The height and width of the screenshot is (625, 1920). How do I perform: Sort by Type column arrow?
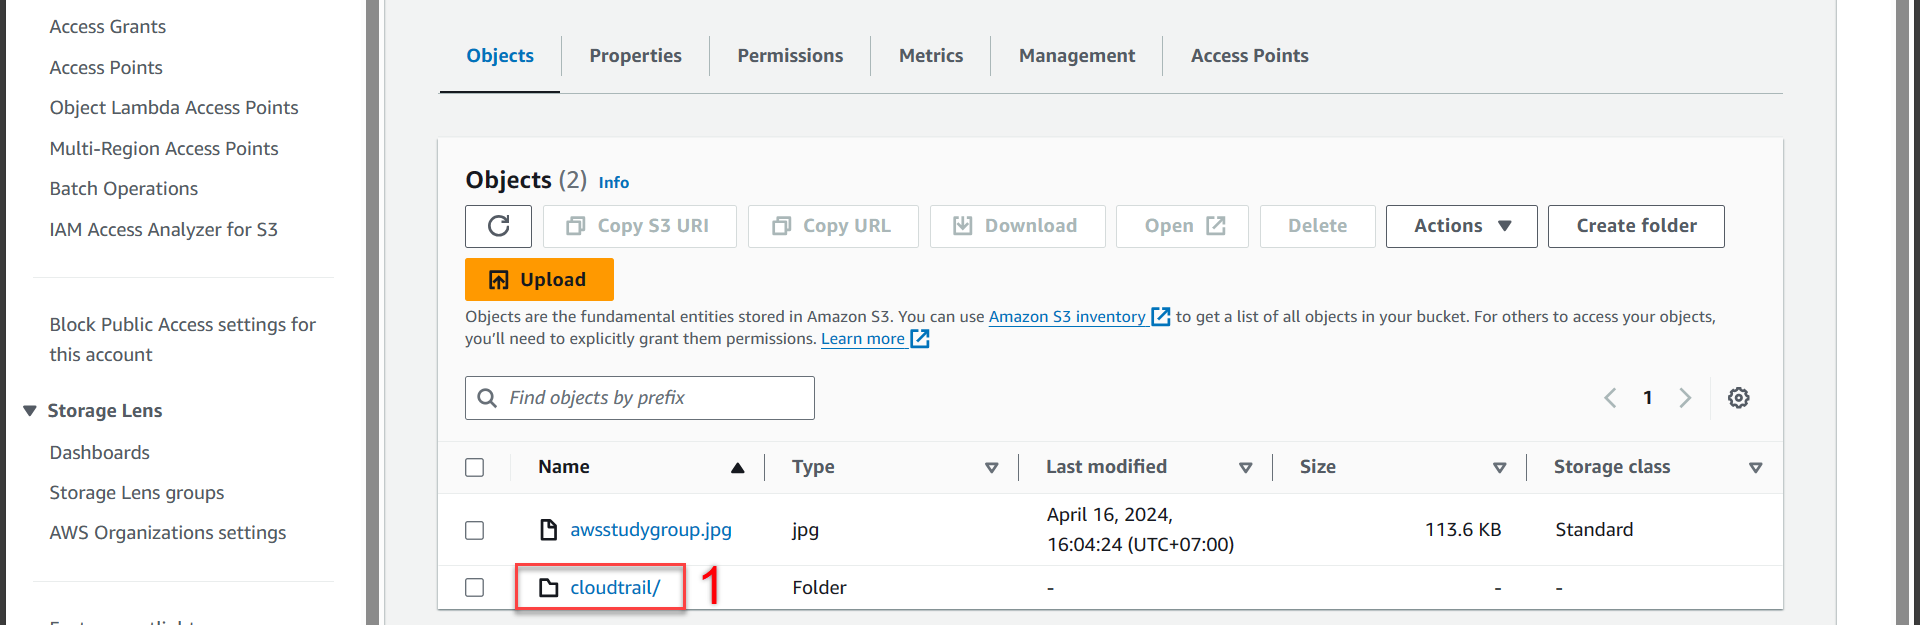click(x=991, y=468)
